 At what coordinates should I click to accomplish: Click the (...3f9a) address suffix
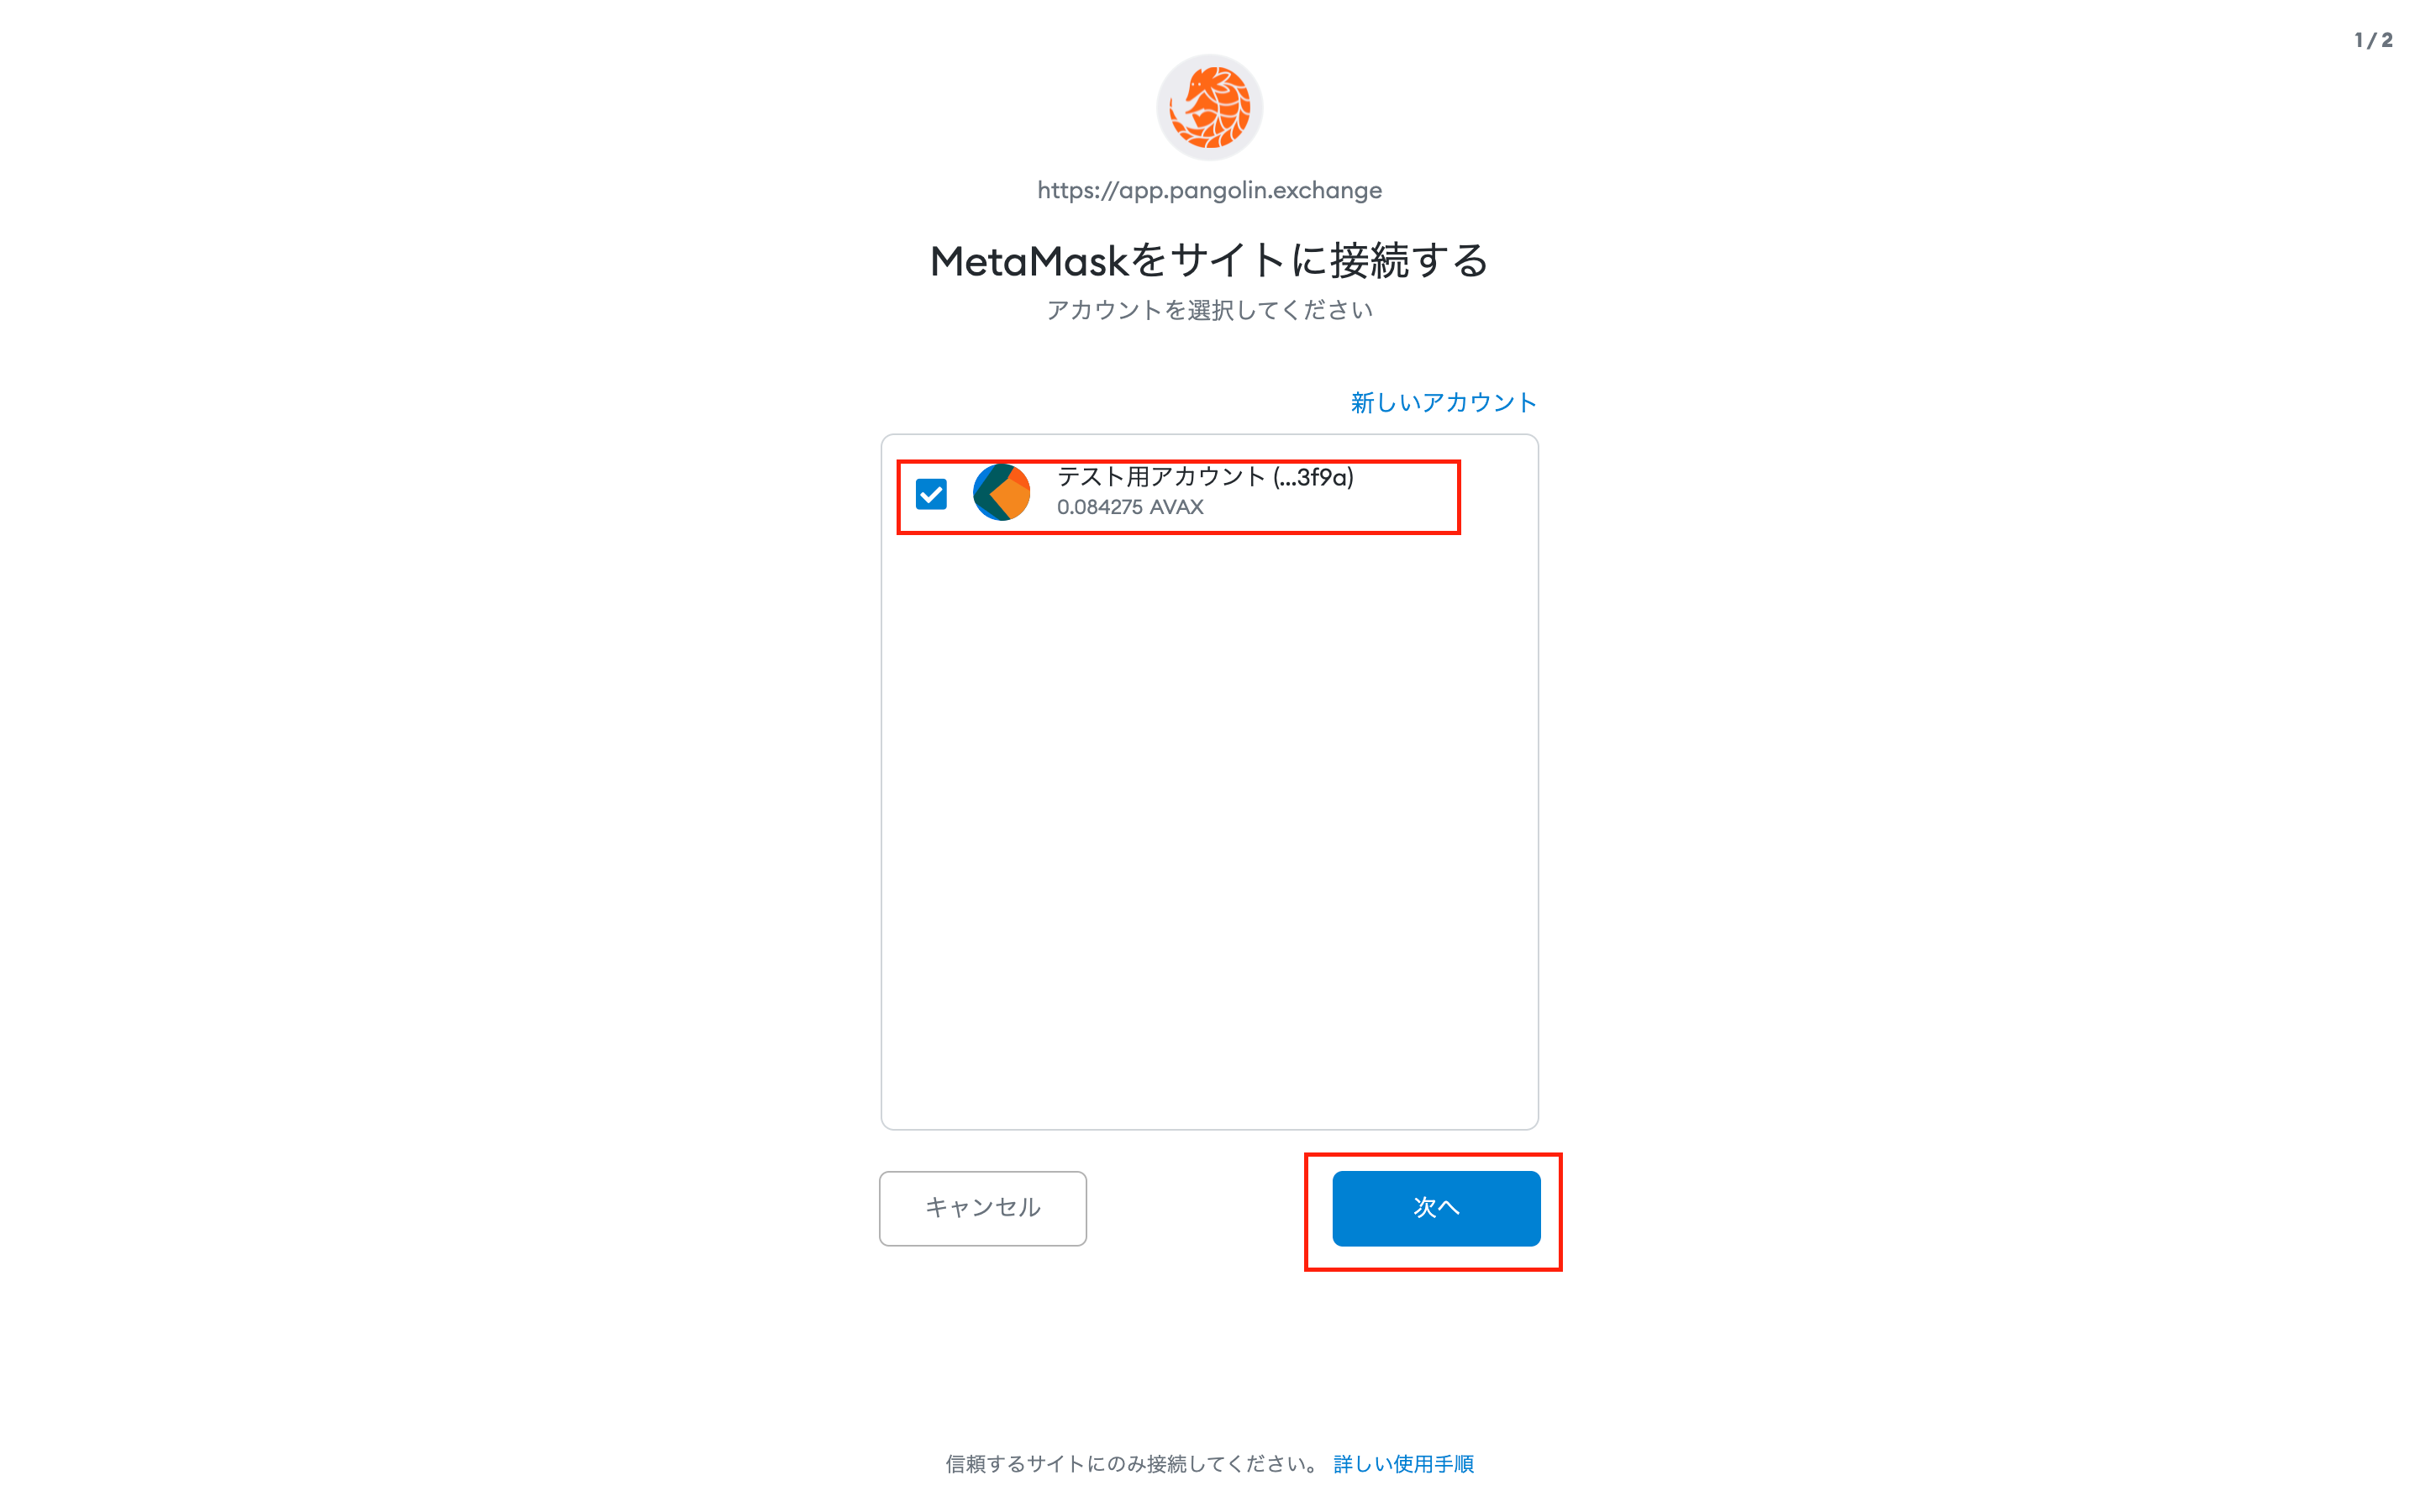(x=1313, y=477)
